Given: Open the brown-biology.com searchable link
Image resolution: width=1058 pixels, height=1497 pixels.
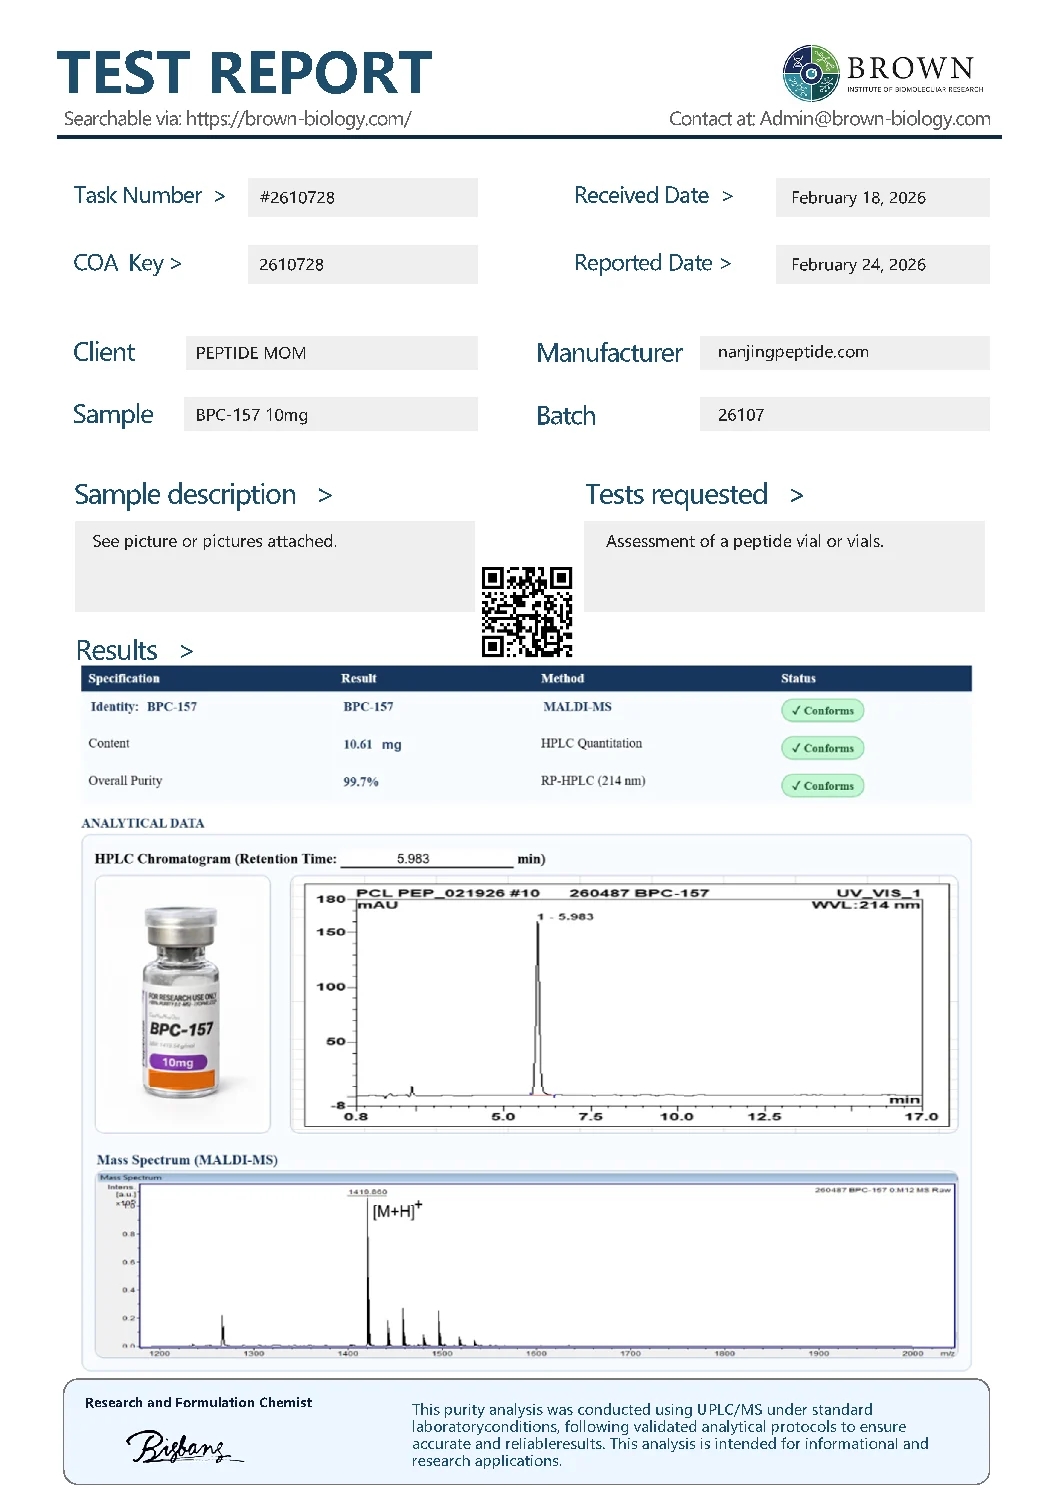Looking at the screenshot, I should [298, 118].
